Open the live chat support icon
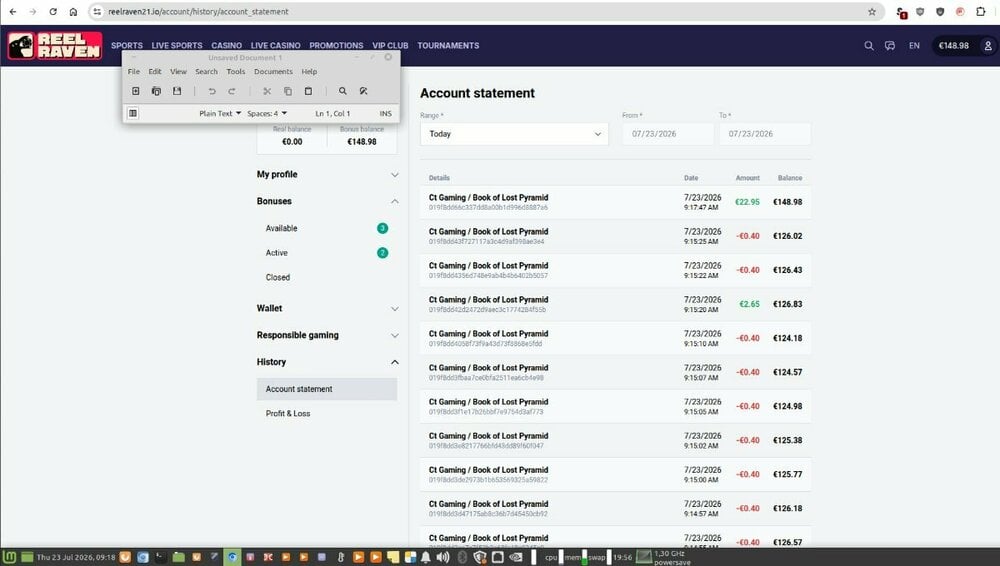1000x566 pixels. coord(890,45)
